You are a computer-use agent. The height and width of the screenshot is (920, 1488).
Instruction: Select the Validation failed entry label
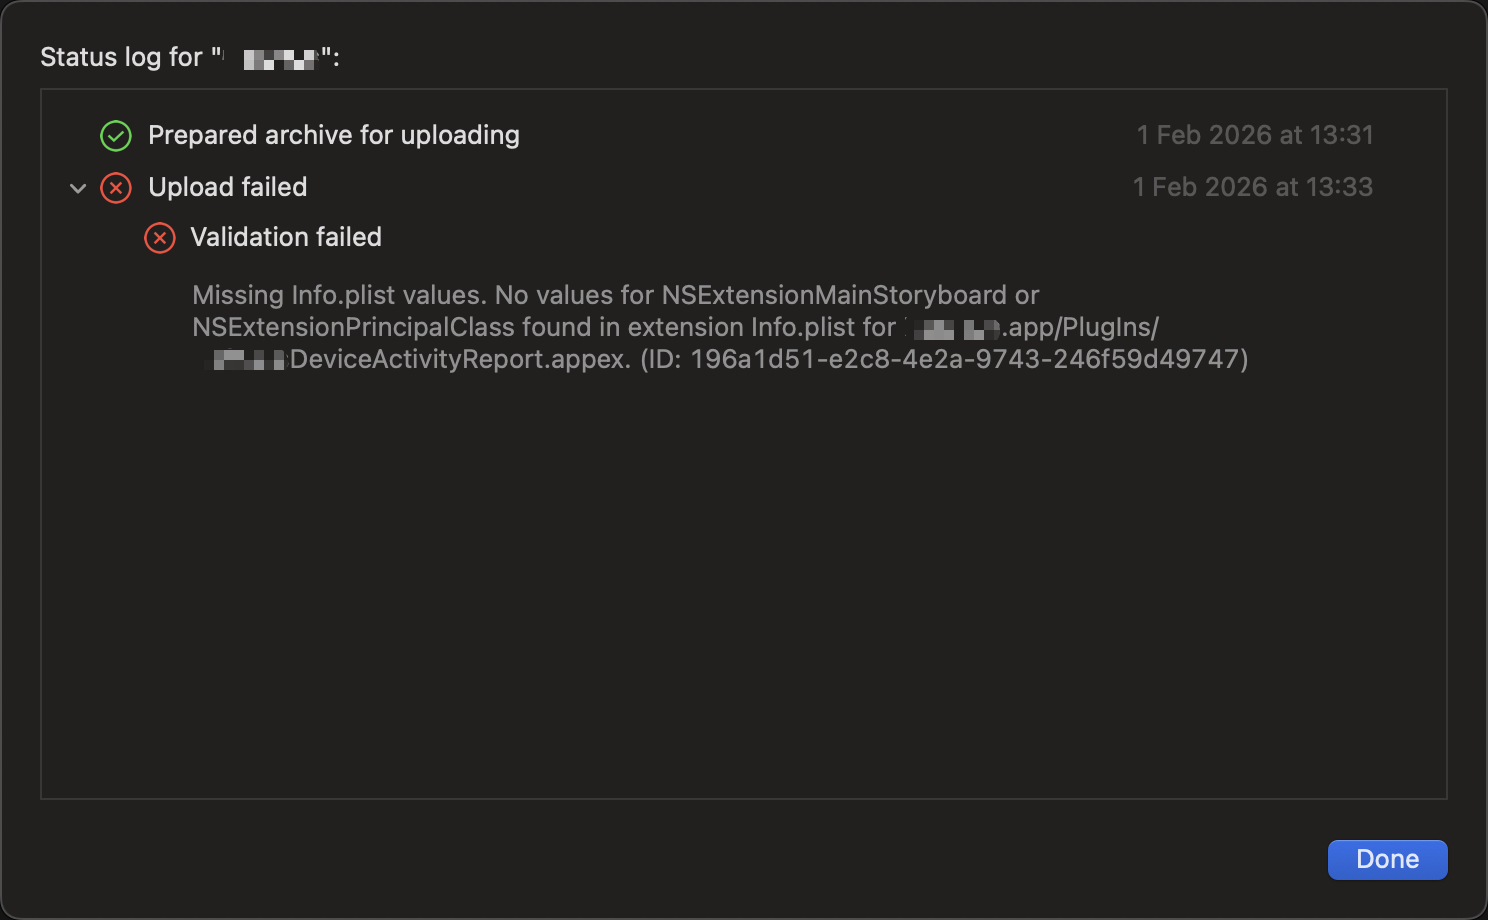click(286, 237)
